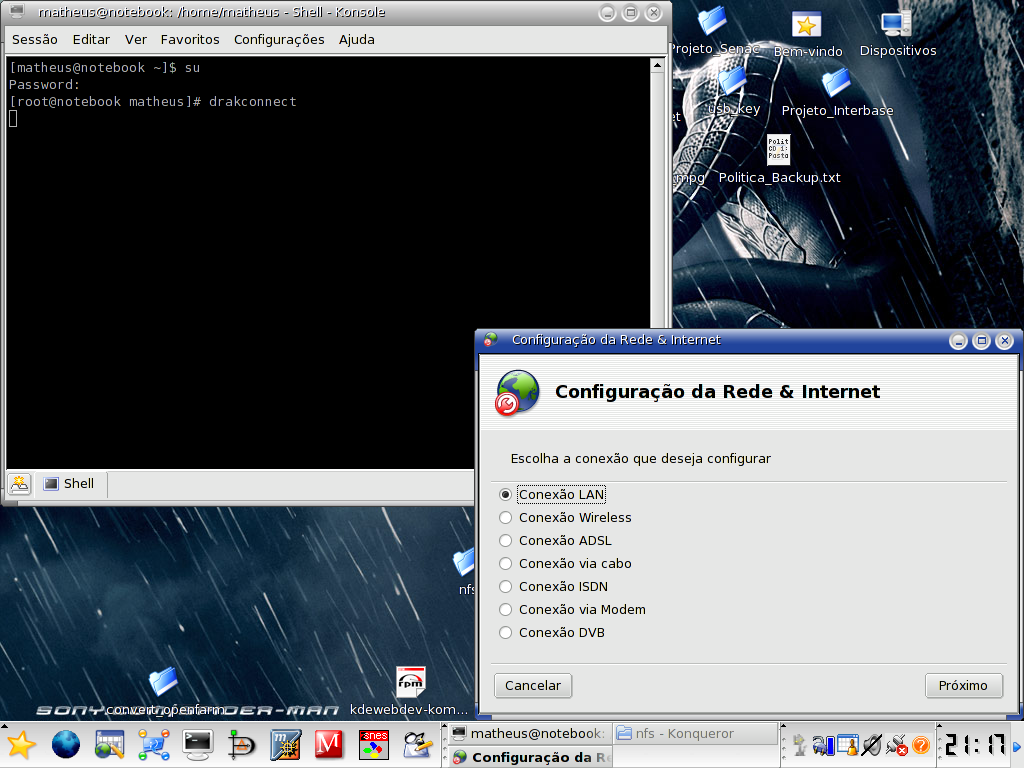Viewport: 1024px width, 768px height.
Task: Activate the Configuração da Rede taskbar entry
Action: [530, 757]
